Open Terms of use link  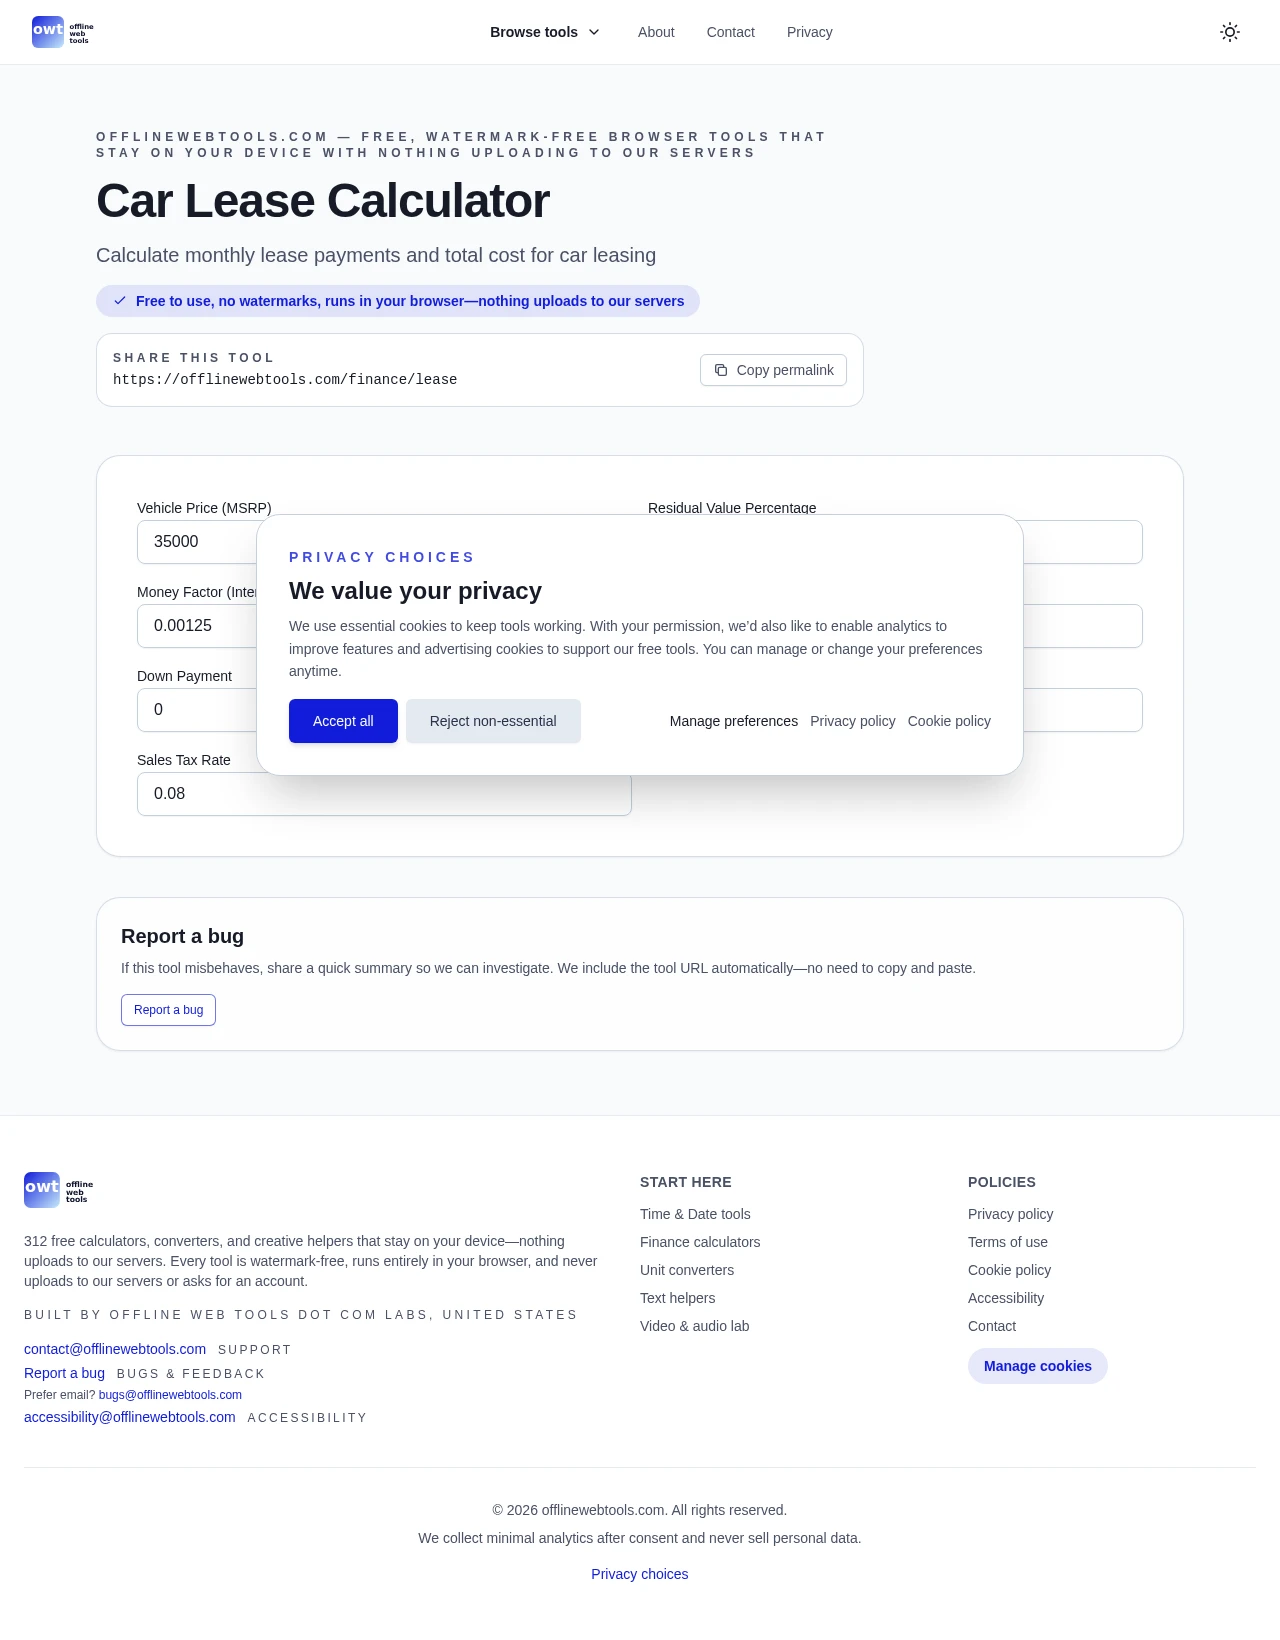tap(1008, 1242)
